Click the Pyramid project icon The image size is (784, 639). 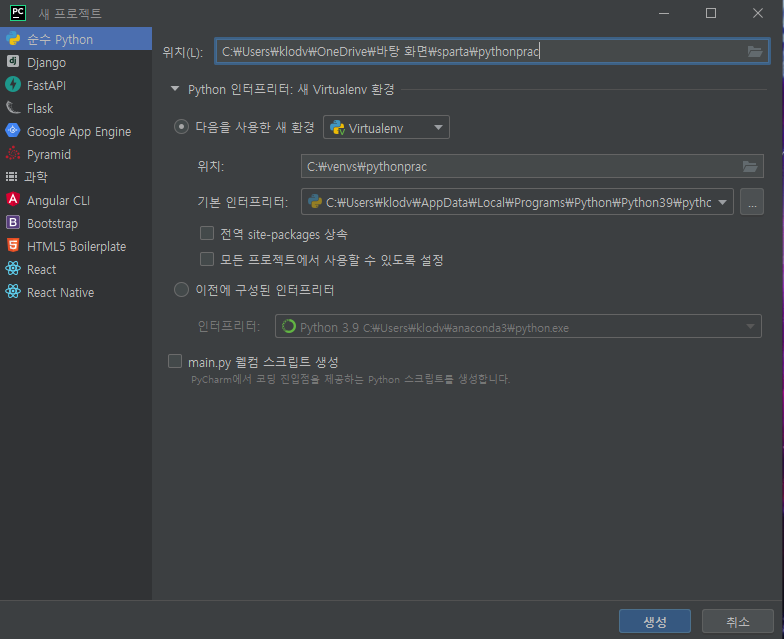(13, 154)
